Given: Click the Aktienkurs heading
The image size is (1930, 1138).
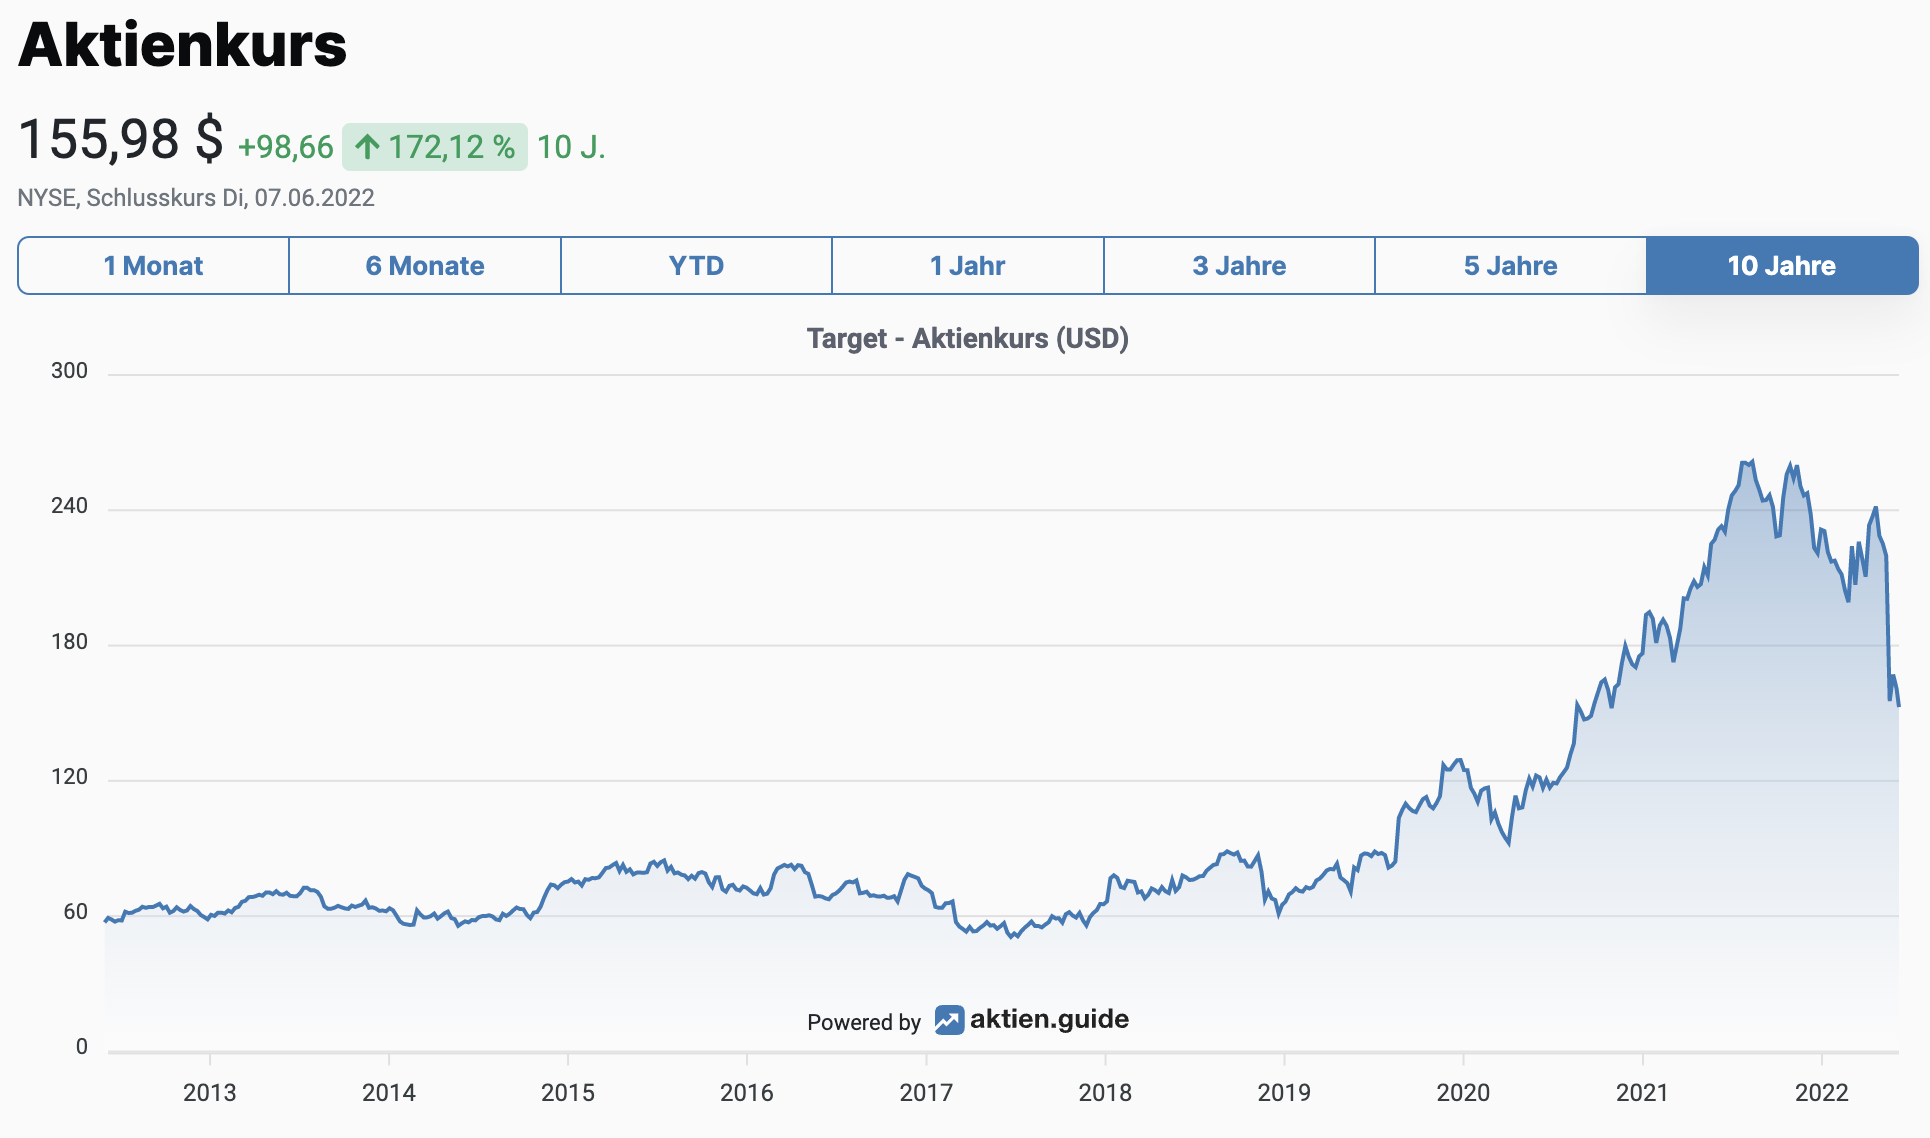Looking at the screenshot, I should (x=183, y=45).
